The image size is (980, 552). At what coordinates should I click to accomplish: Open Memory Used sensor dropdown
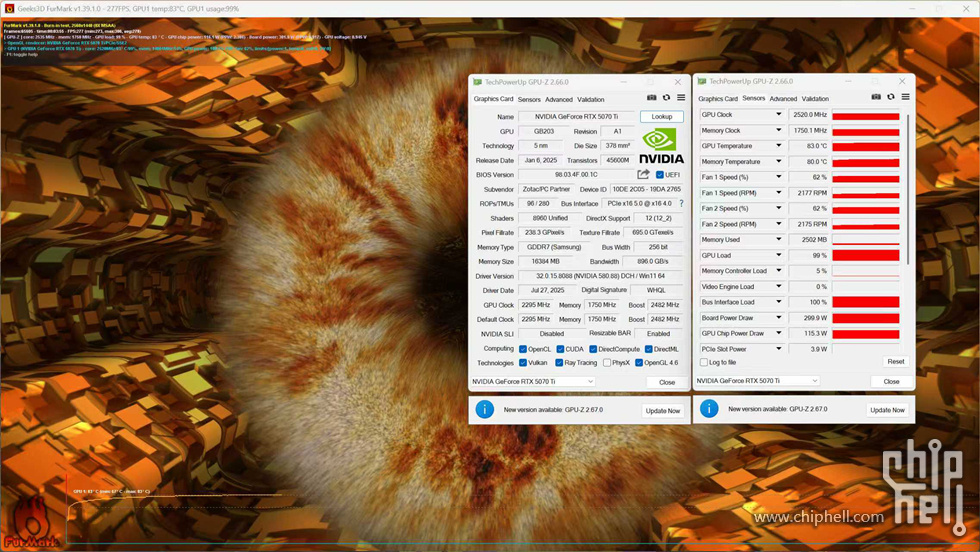pyautogui.click(x=778, y=239)
